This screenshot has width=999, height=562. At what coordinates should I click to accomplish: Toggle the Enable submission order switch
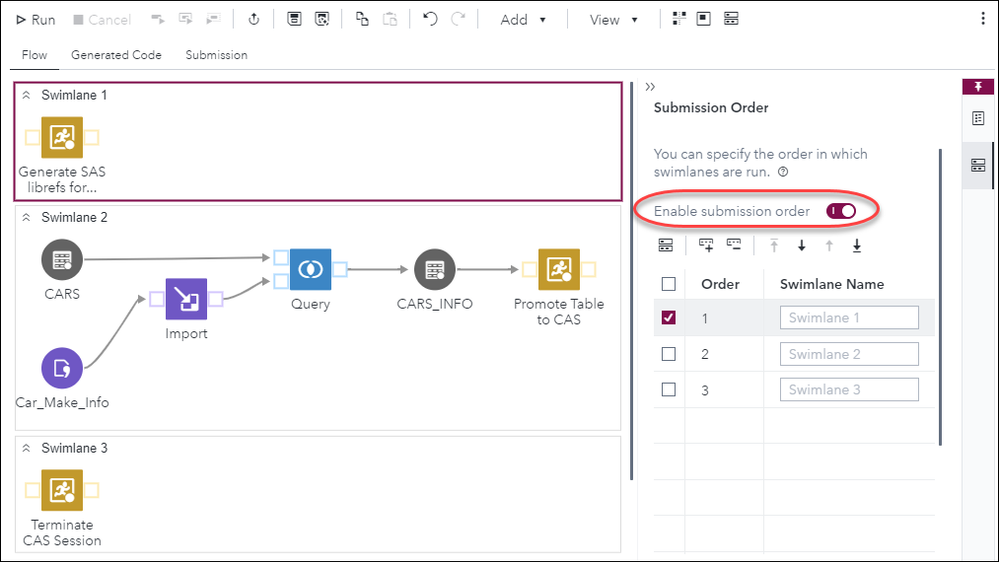tap(841, 211)
